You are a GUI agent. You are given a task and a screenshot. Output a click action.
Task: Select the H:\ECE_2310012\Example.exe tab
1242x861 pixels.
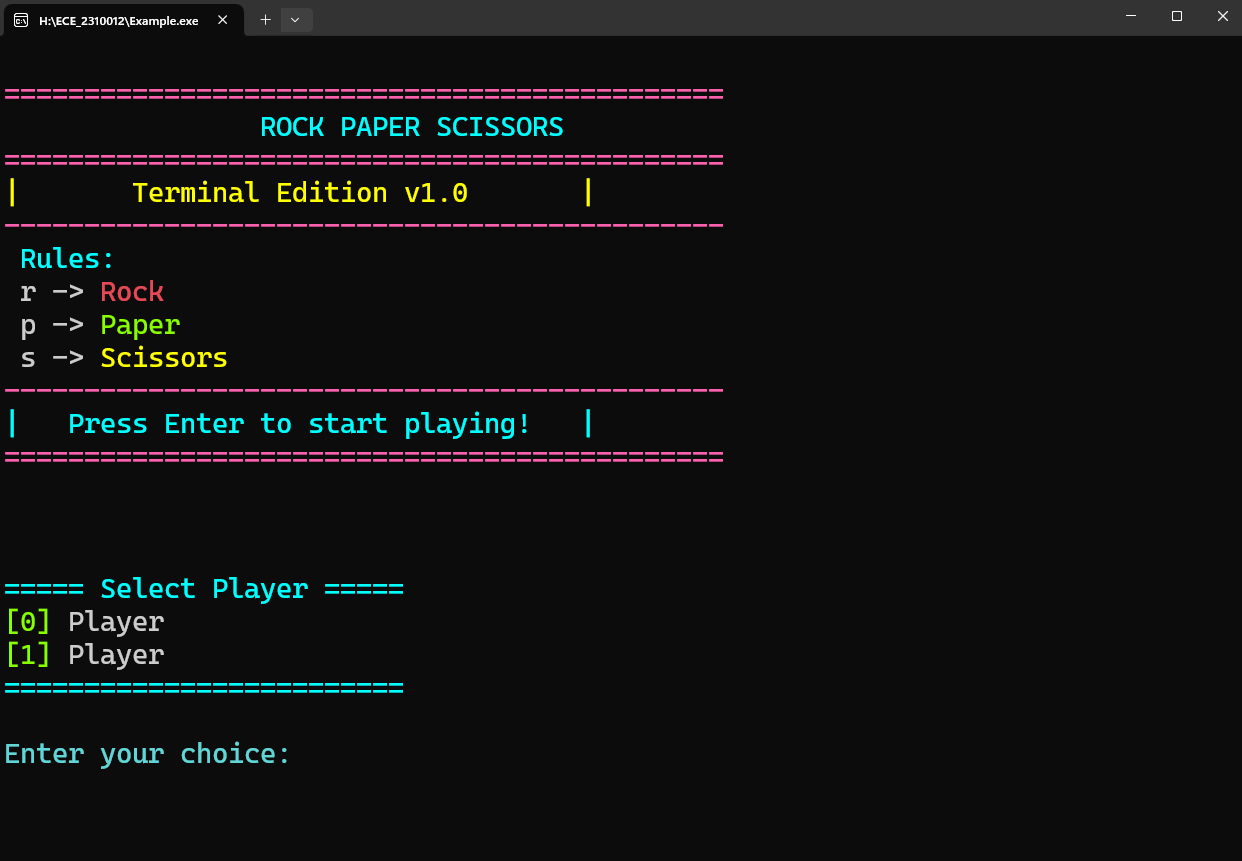118,19
